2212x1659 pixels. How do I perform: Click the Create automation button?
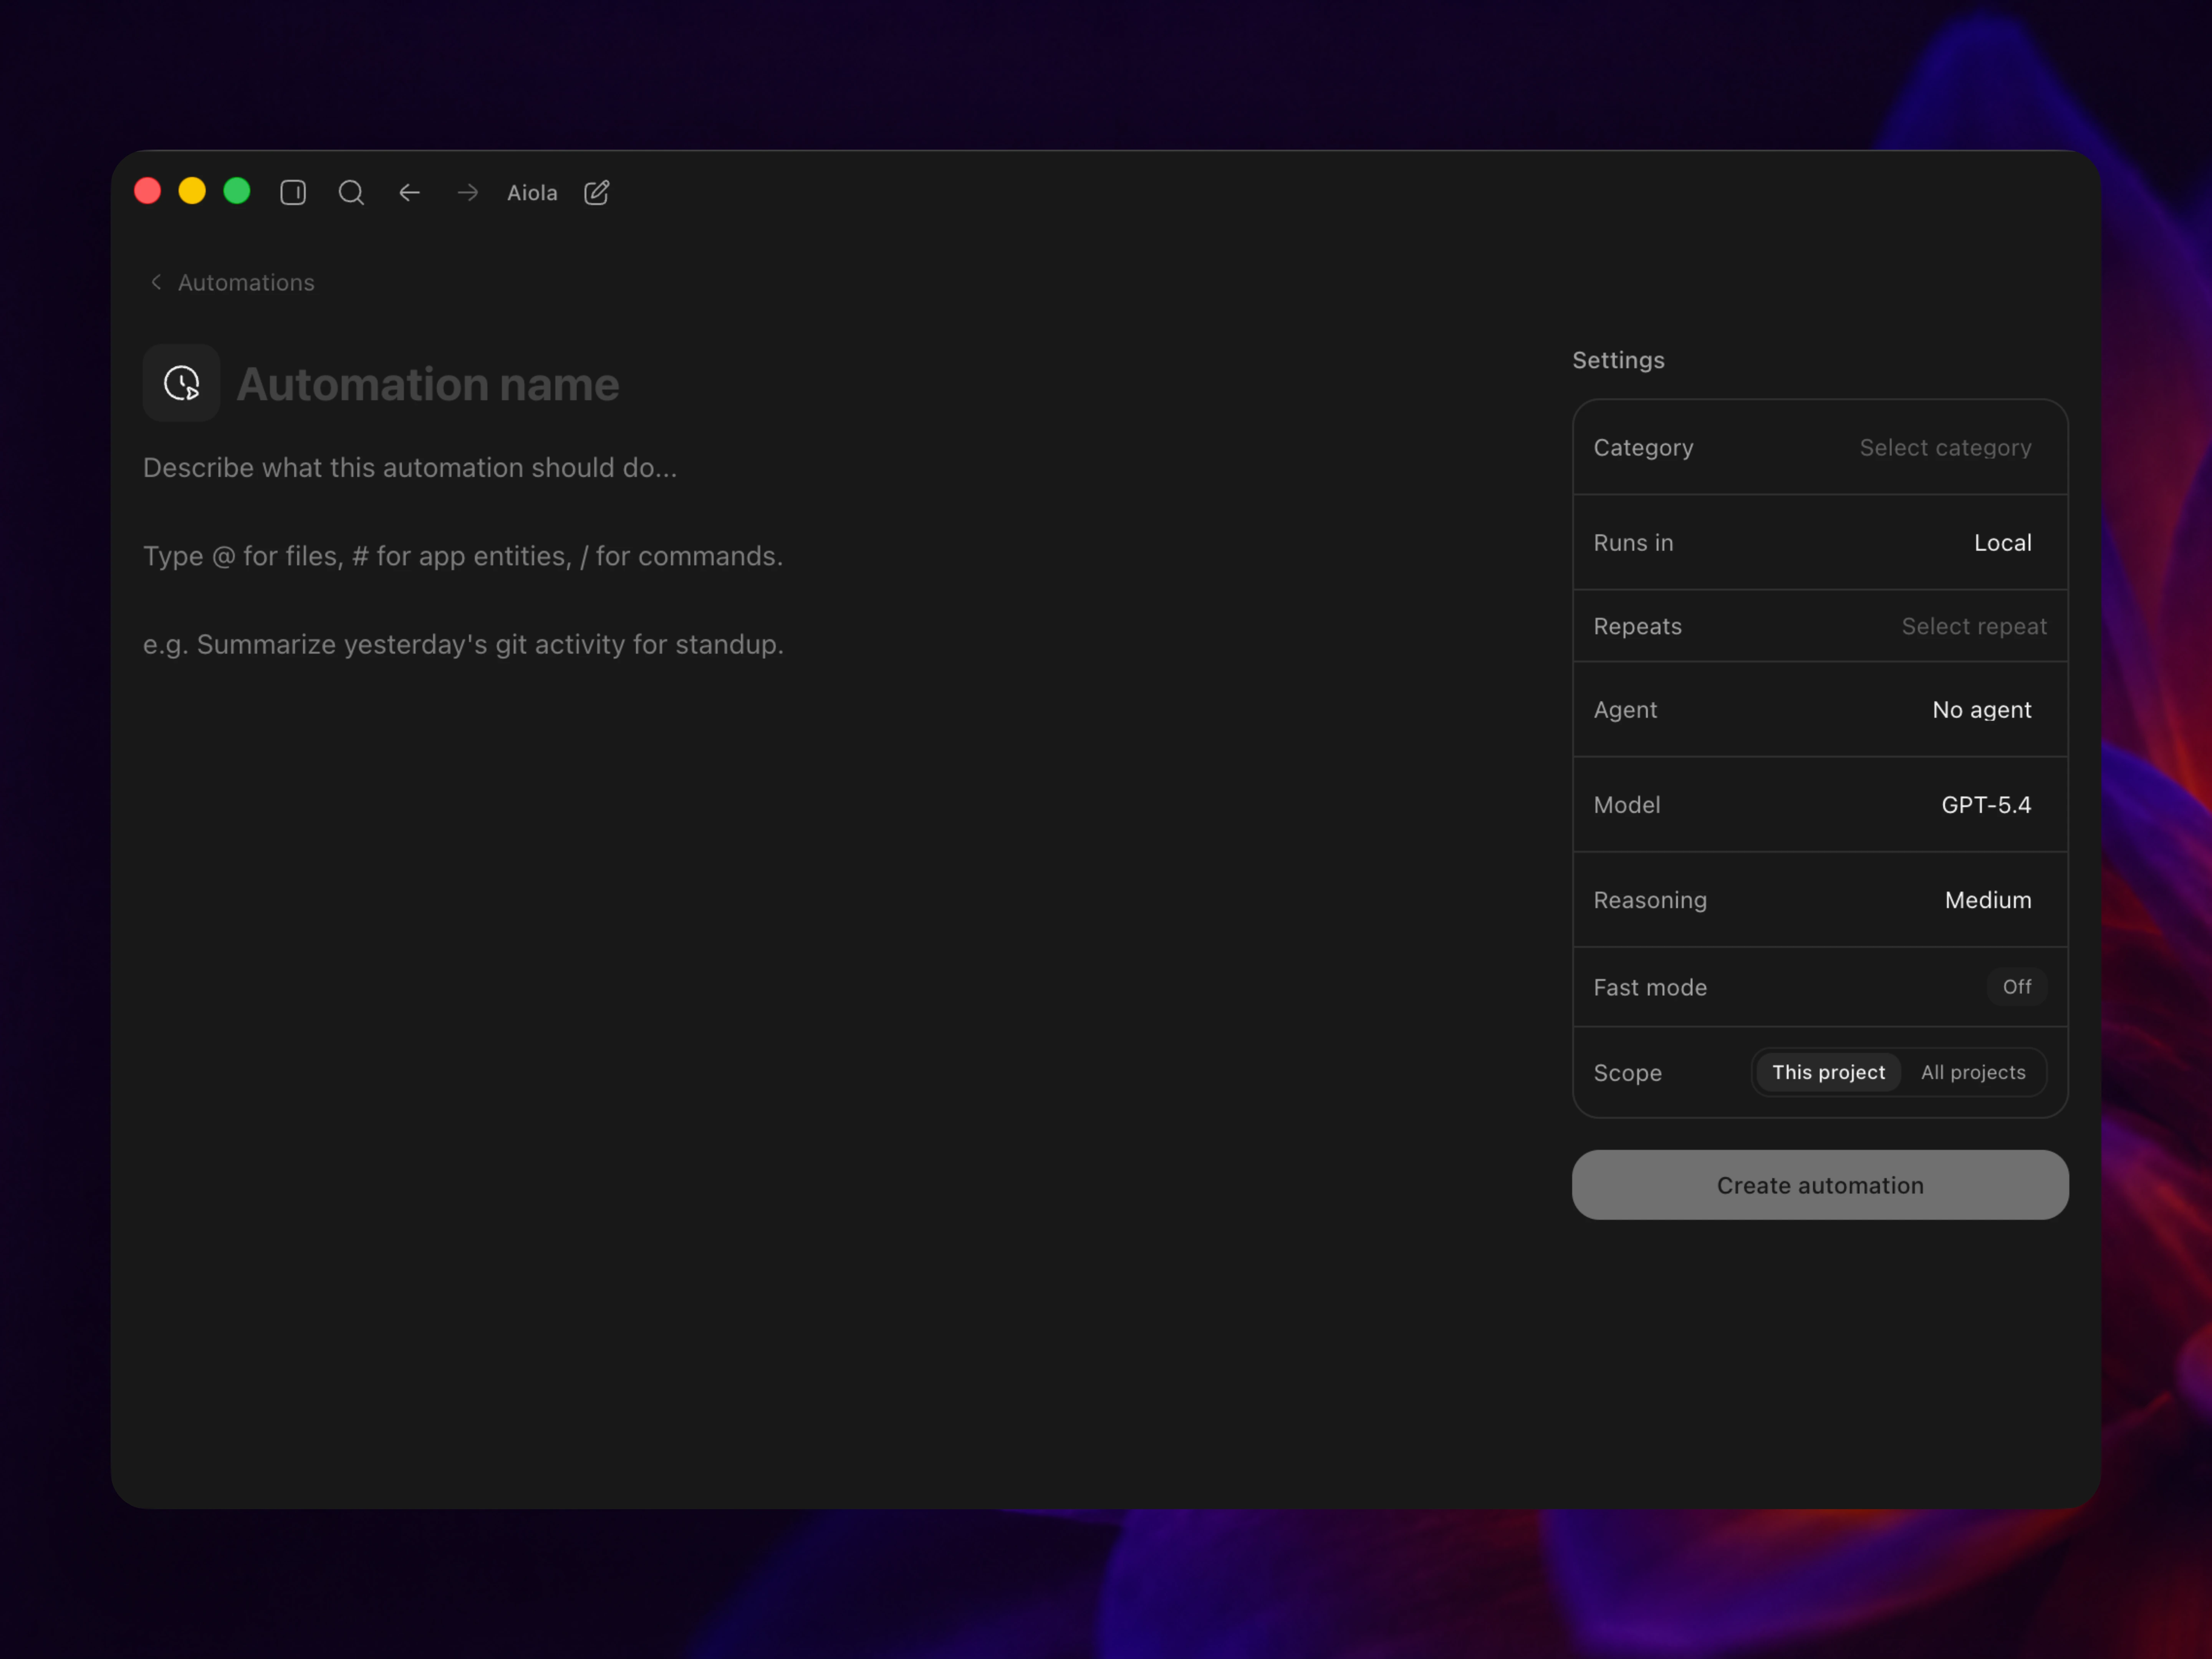(x=1820, y=1185)
